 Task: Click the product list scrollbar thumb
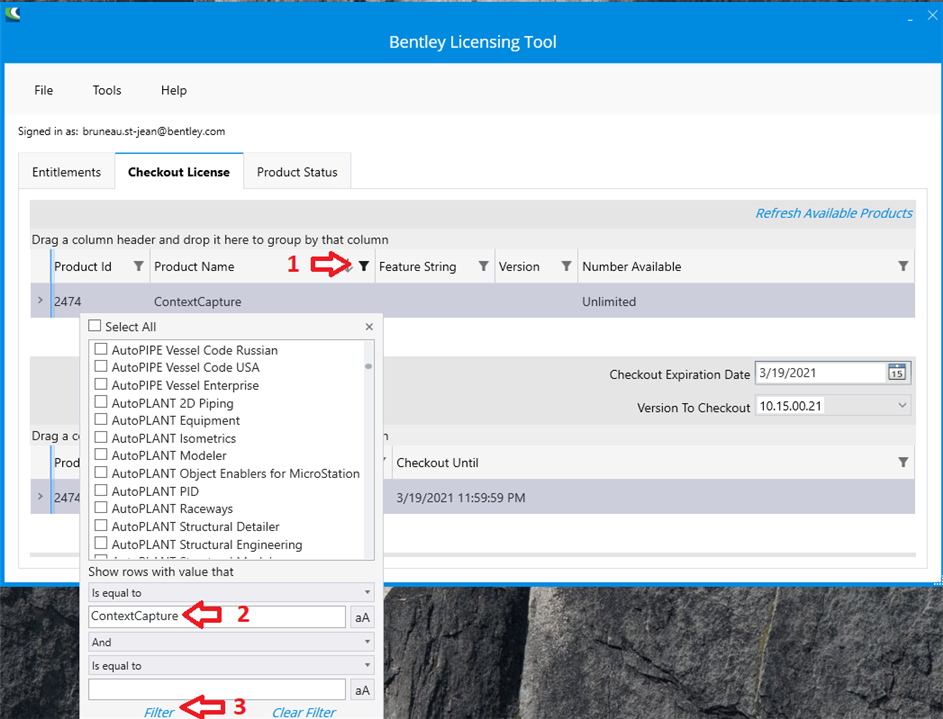[x=368, y=366]
